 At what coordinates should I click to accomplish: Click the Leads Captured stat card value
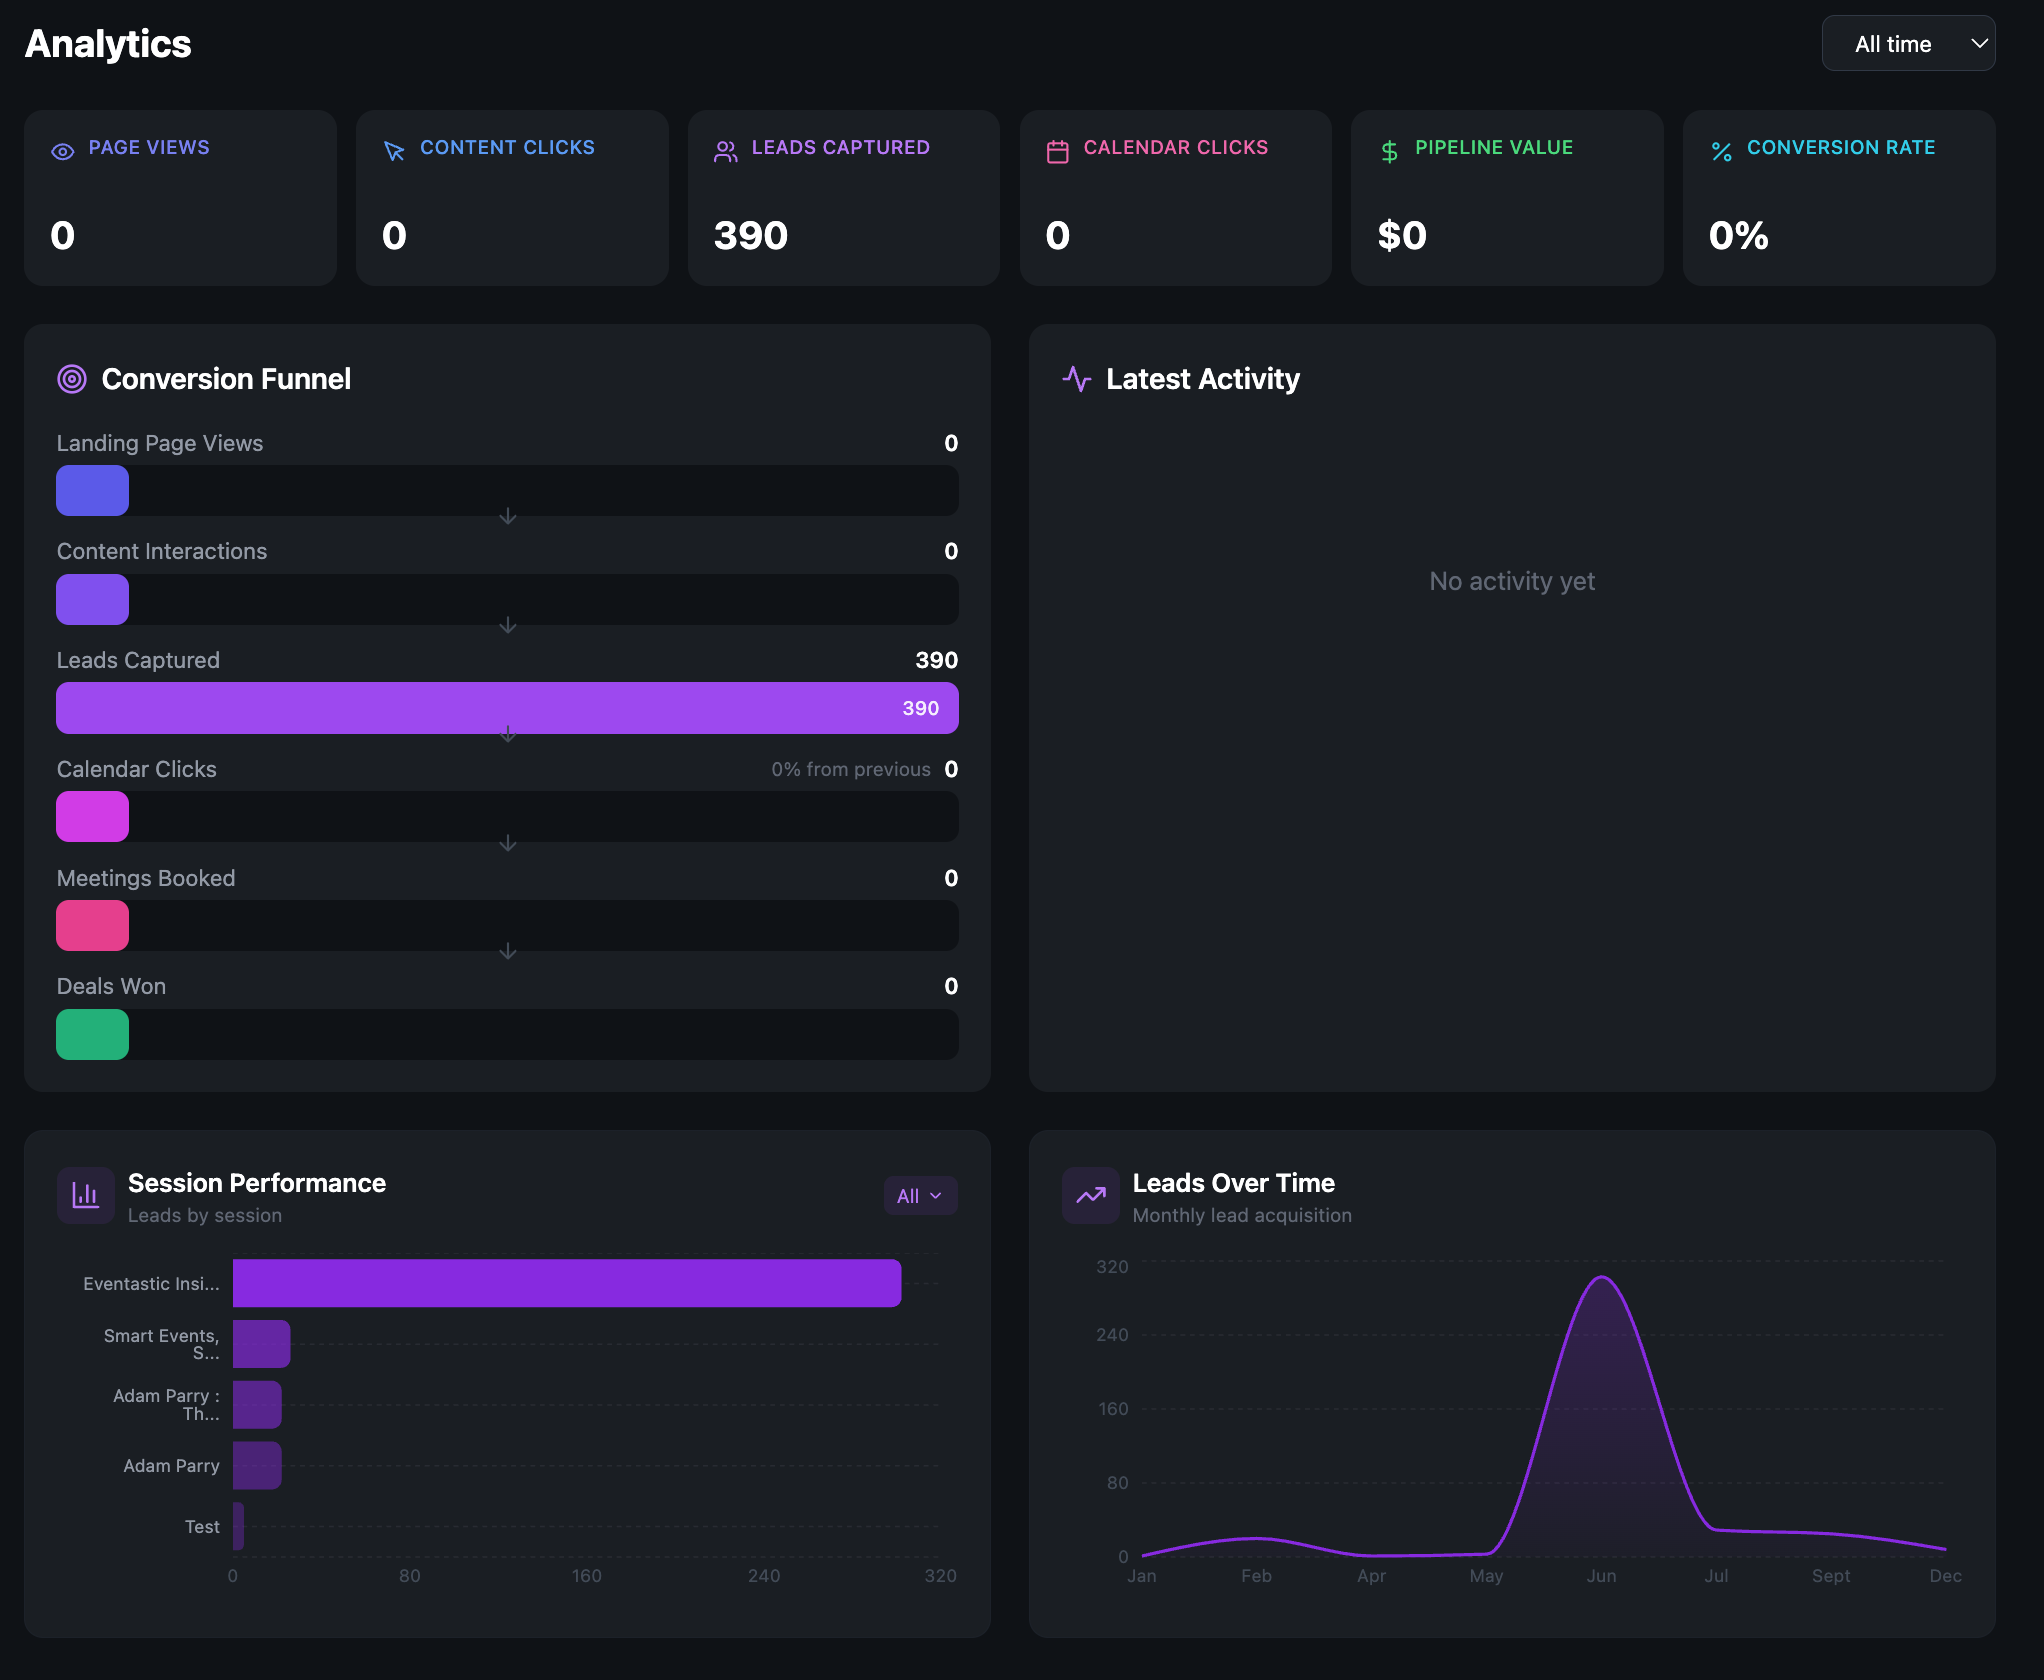click(x=751, y=236)
